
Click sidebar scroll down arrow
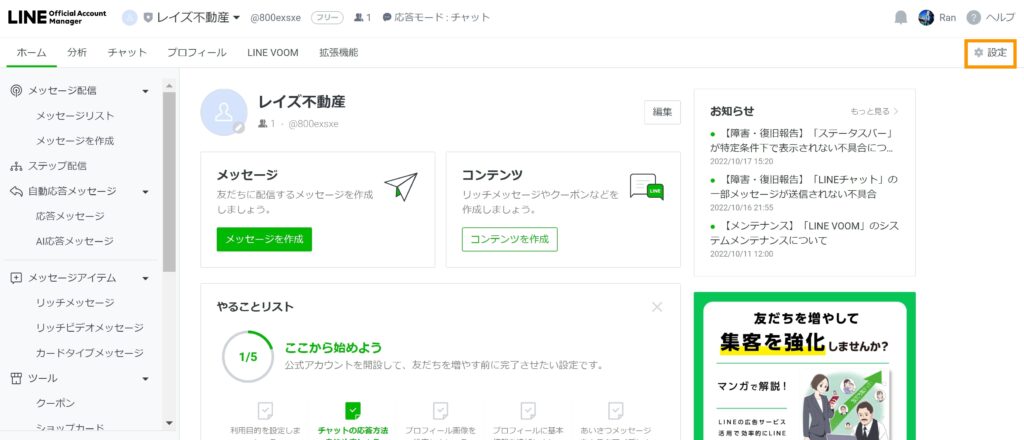pyautogui.click(x=169, y=422)
